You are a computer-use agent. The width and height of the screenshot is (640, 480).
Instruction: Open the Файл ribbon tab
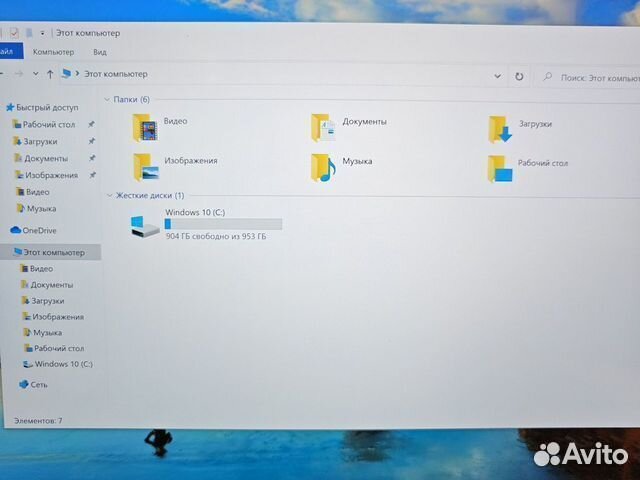click(11, 52)
